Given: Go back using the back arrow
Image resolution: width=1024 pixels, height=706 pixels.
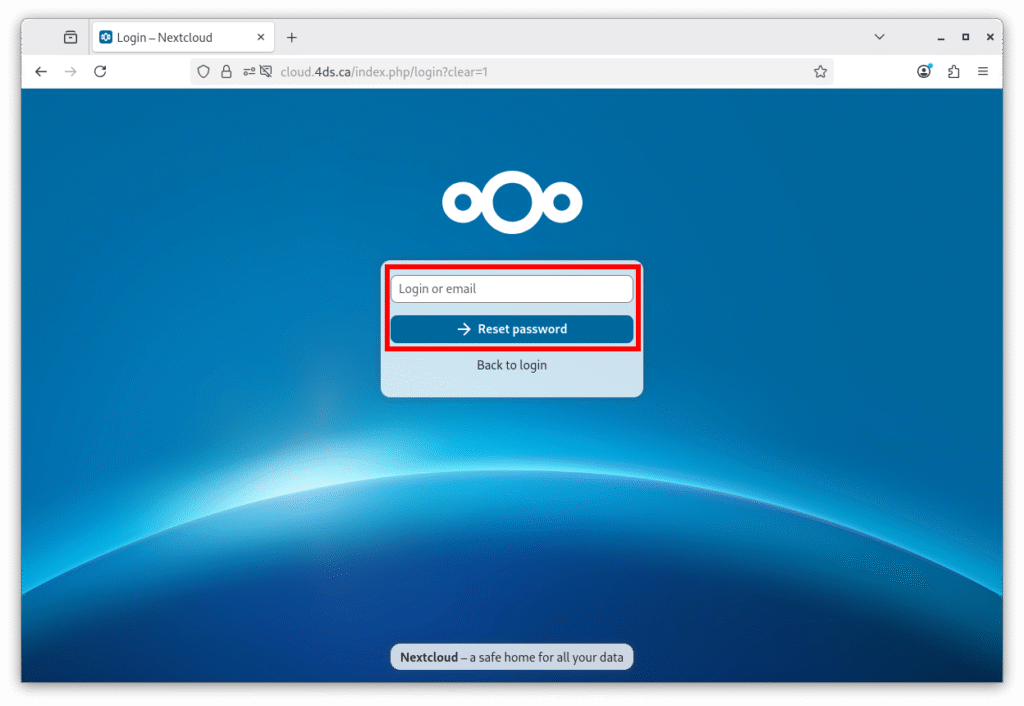Looking at the screenshot, I should click(x=41, y=71).
